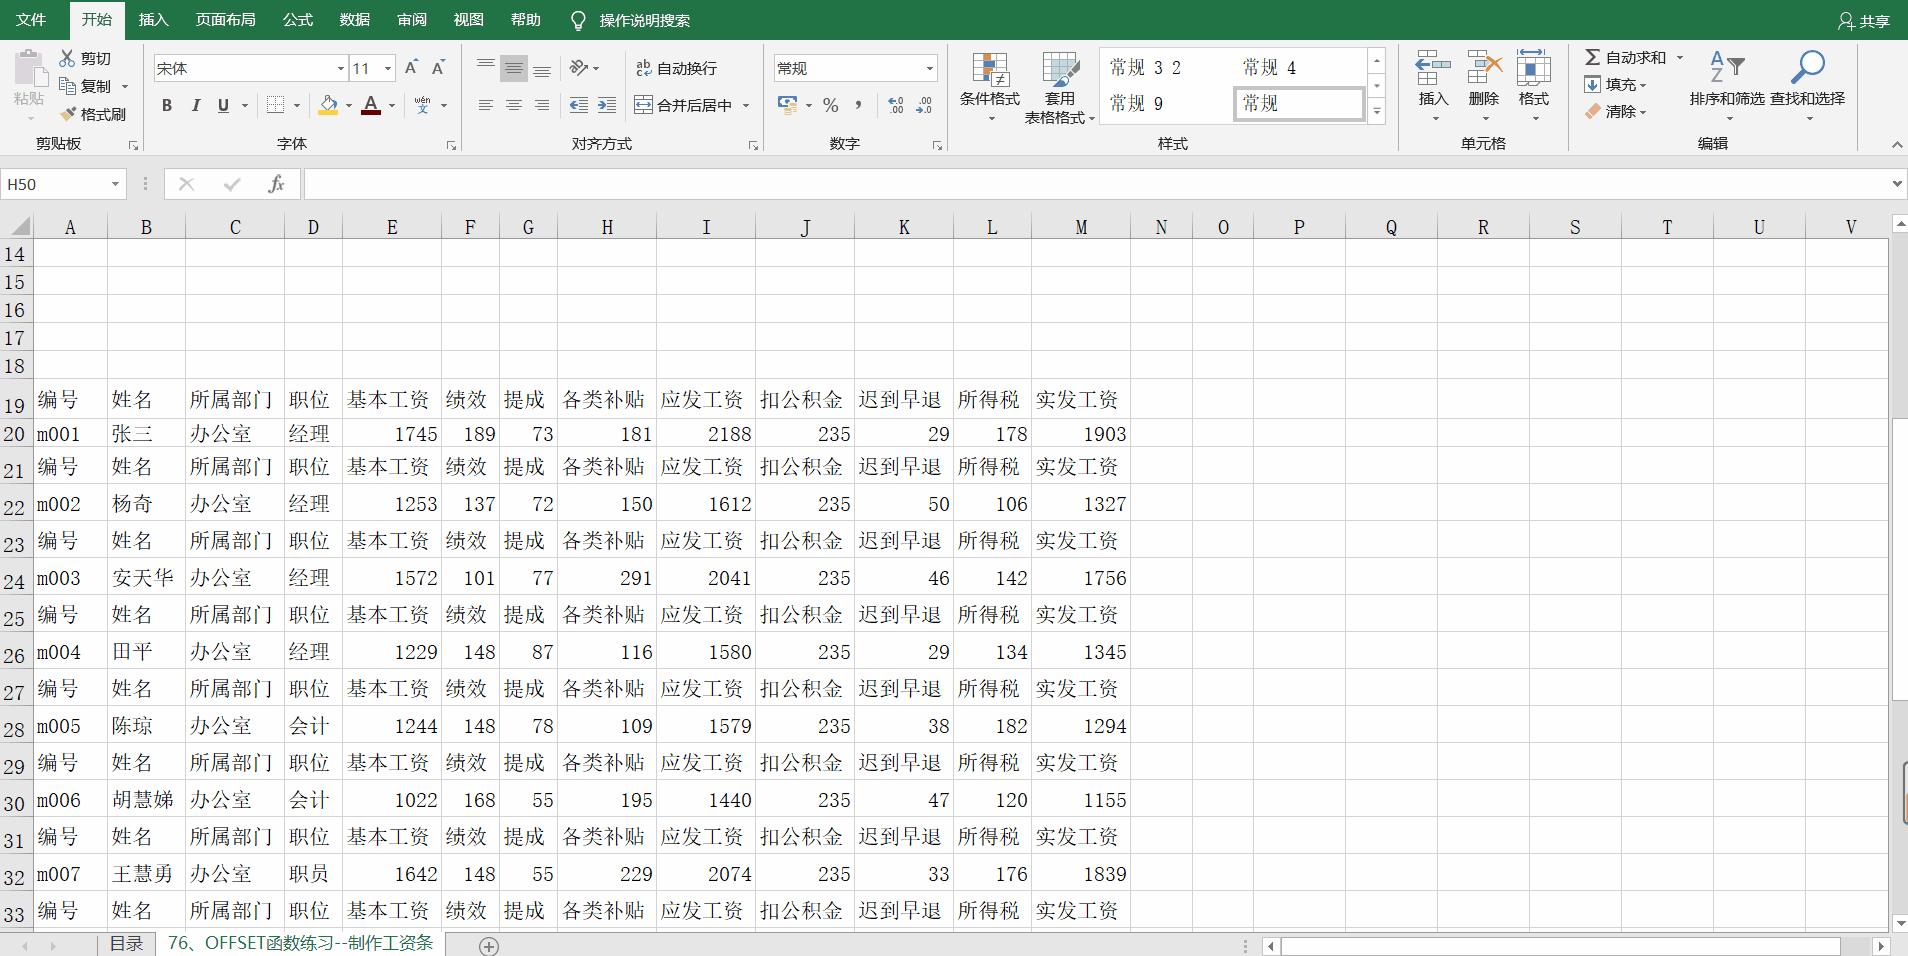
Task: Switch to the 公式 ribbon tab
Action: click(x=297, y=19)
